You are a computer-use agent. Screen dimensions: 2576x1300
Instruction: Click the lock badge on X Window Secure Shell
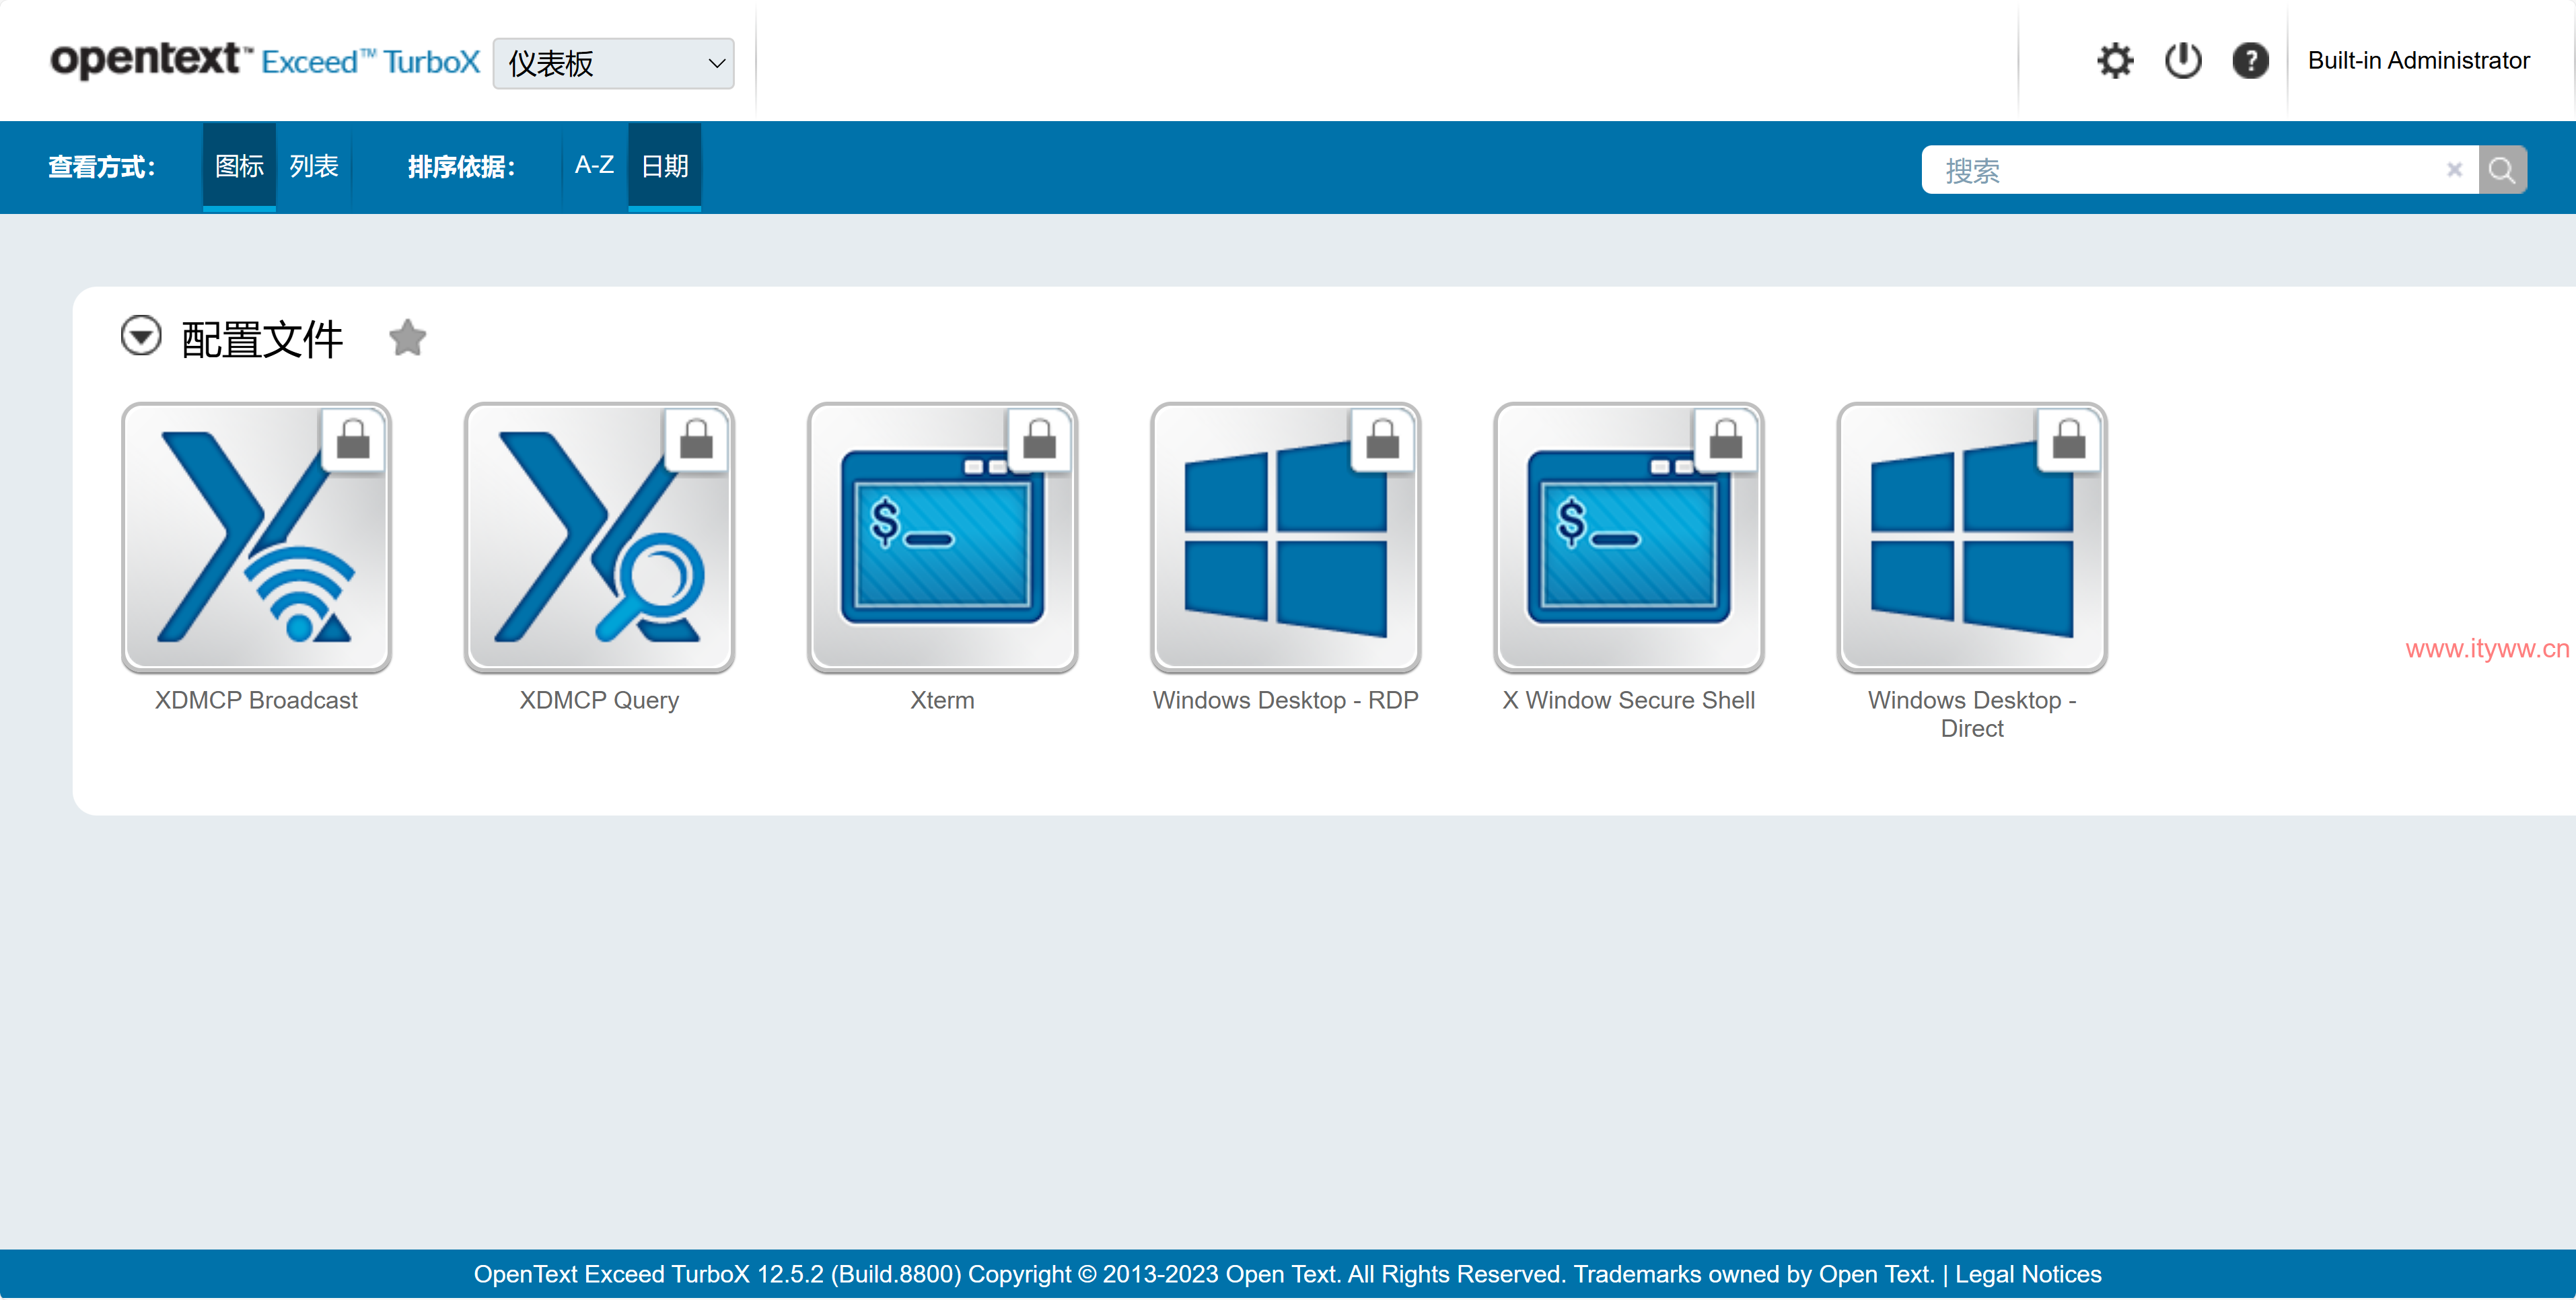(1725, 439)
